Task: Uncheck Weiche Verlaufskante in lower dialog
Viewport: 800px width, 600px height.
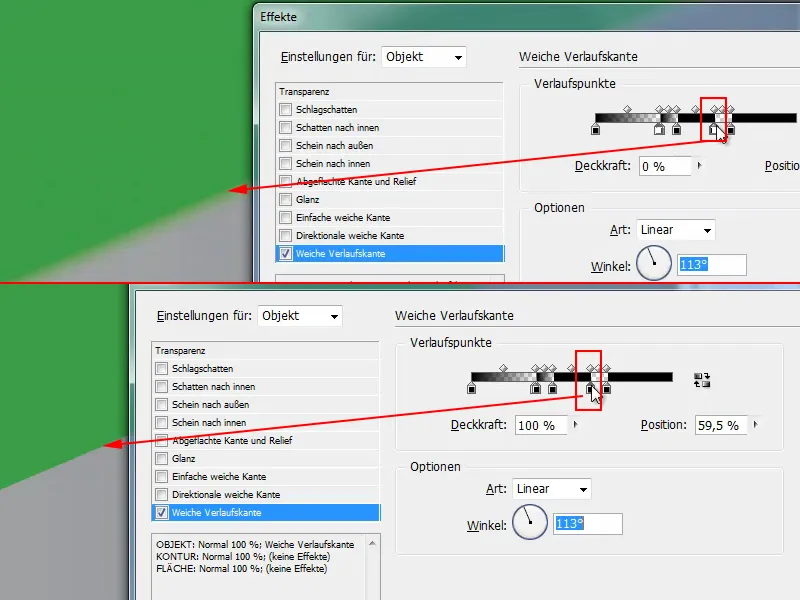Action: tap(162, 512)
